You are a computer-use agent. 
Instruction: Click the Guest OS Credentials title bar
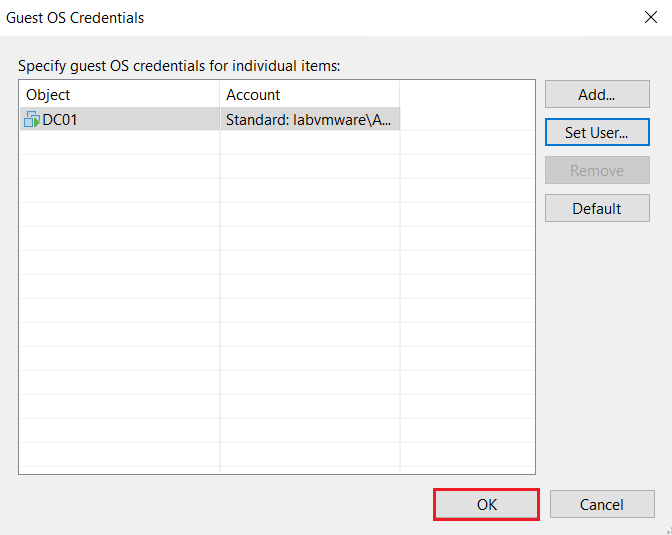[x=300, y=17]
